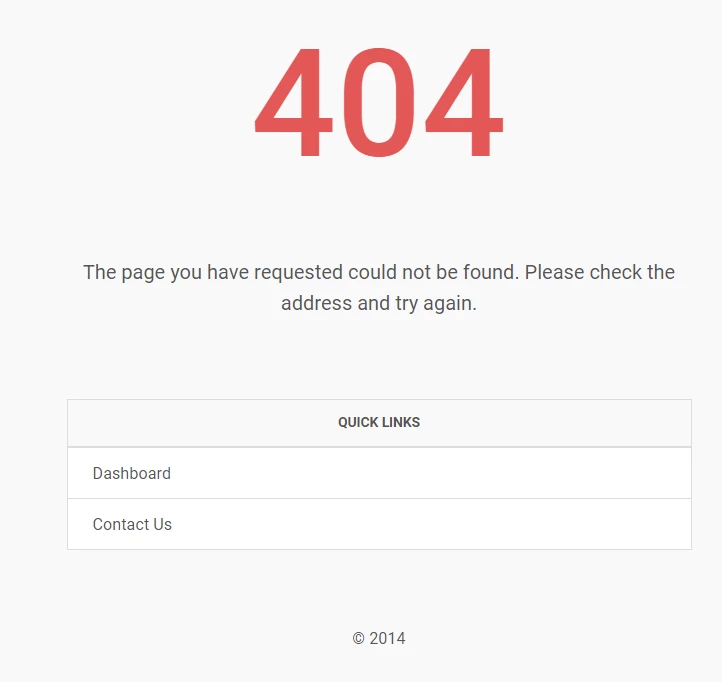The width and height of the screenshot is (722, 682).
Task: Click the word 'page' in the error message
Action: (143, 274)
